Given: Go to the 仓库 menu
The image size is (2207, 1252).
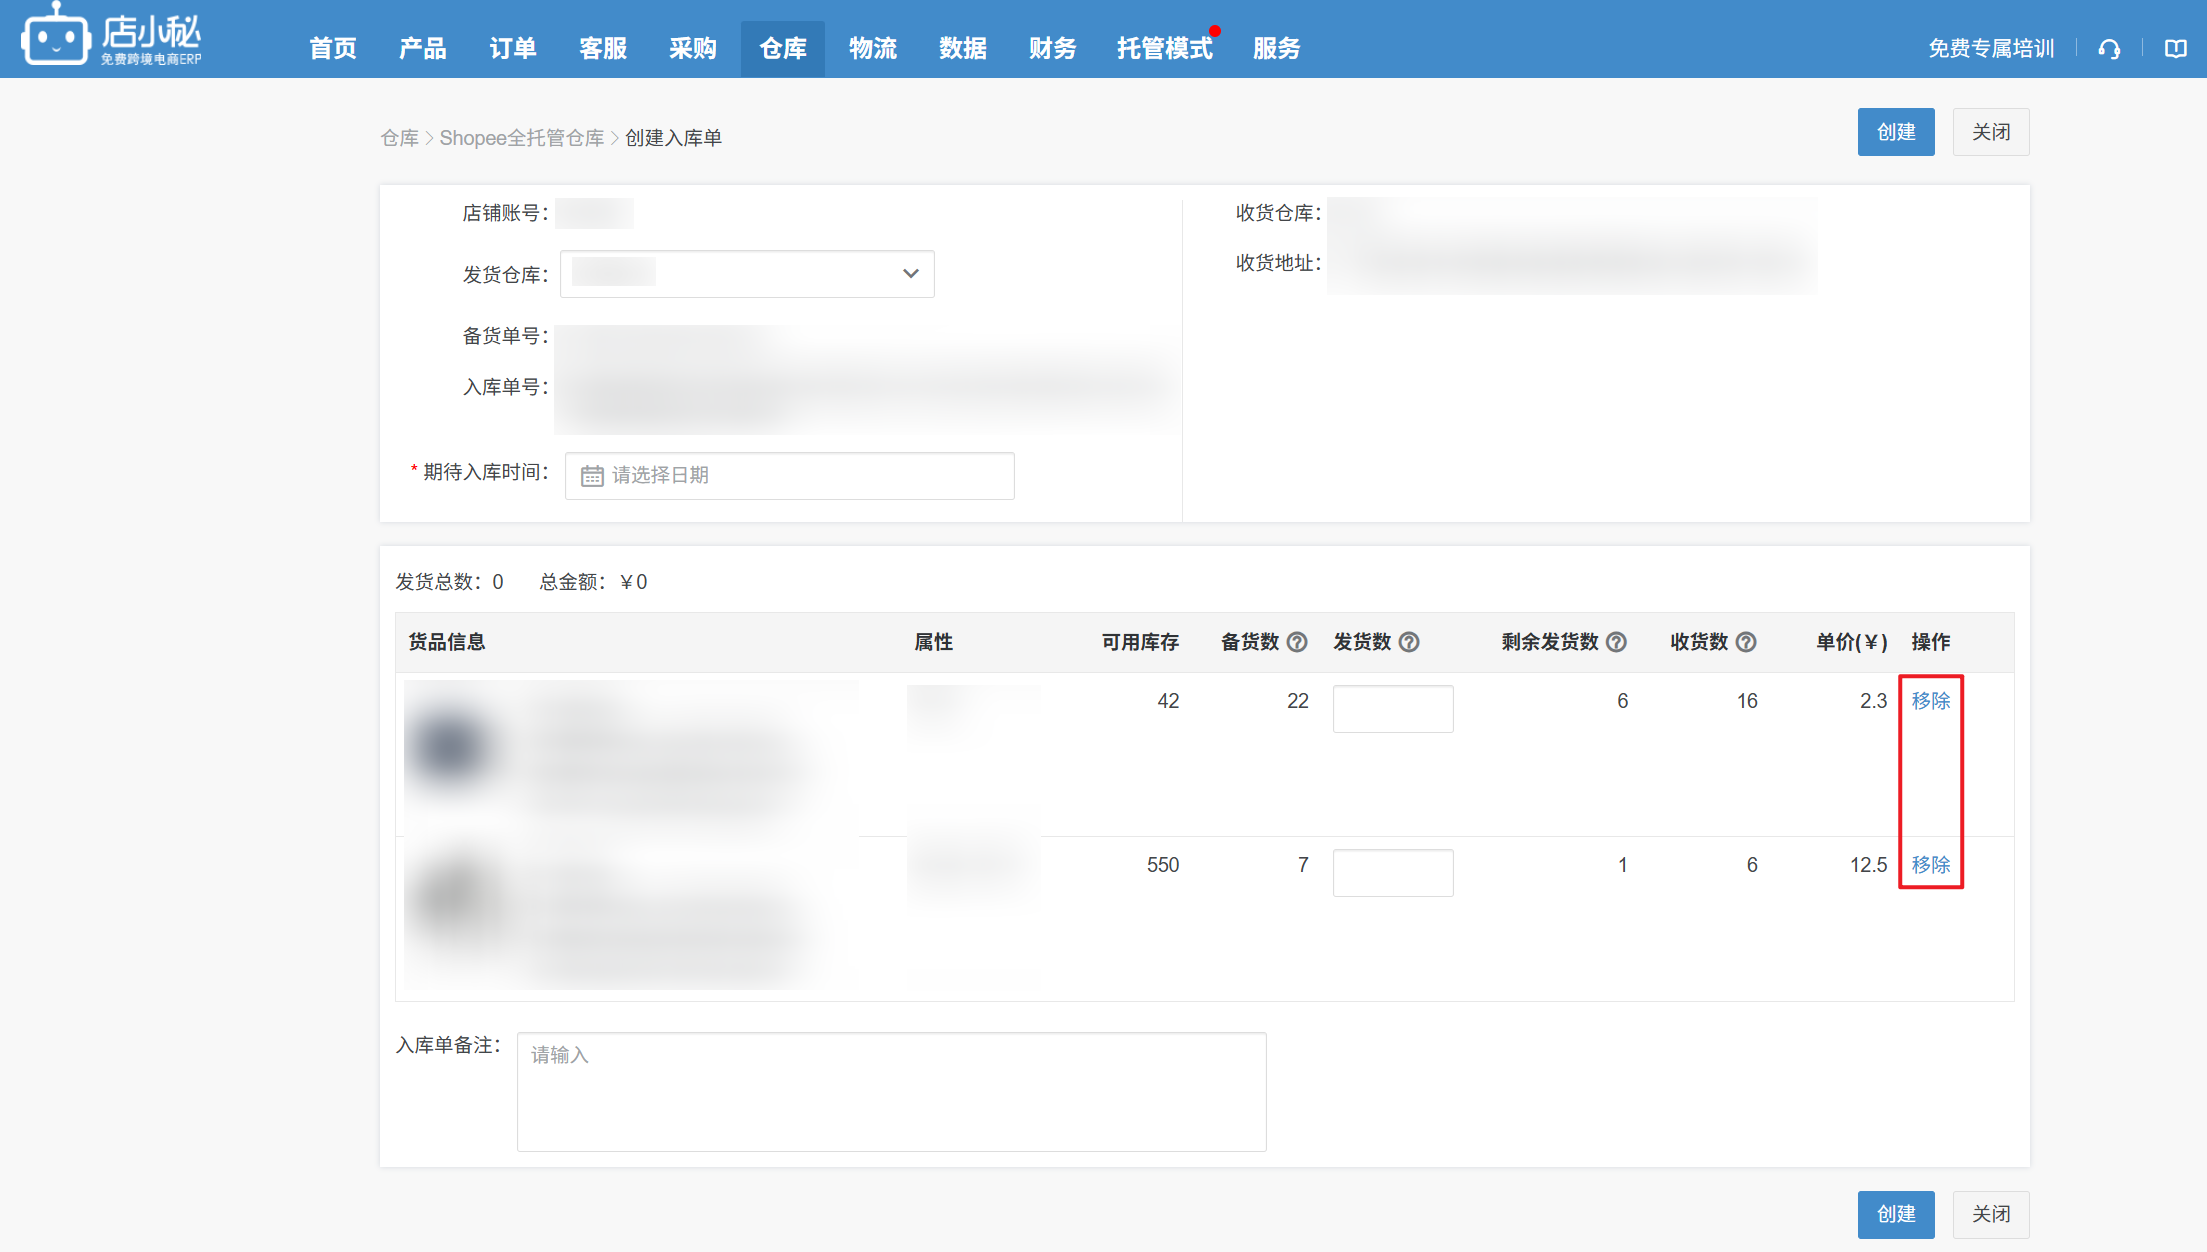Looking at the screenshot, I should click(x=782, y=48).
